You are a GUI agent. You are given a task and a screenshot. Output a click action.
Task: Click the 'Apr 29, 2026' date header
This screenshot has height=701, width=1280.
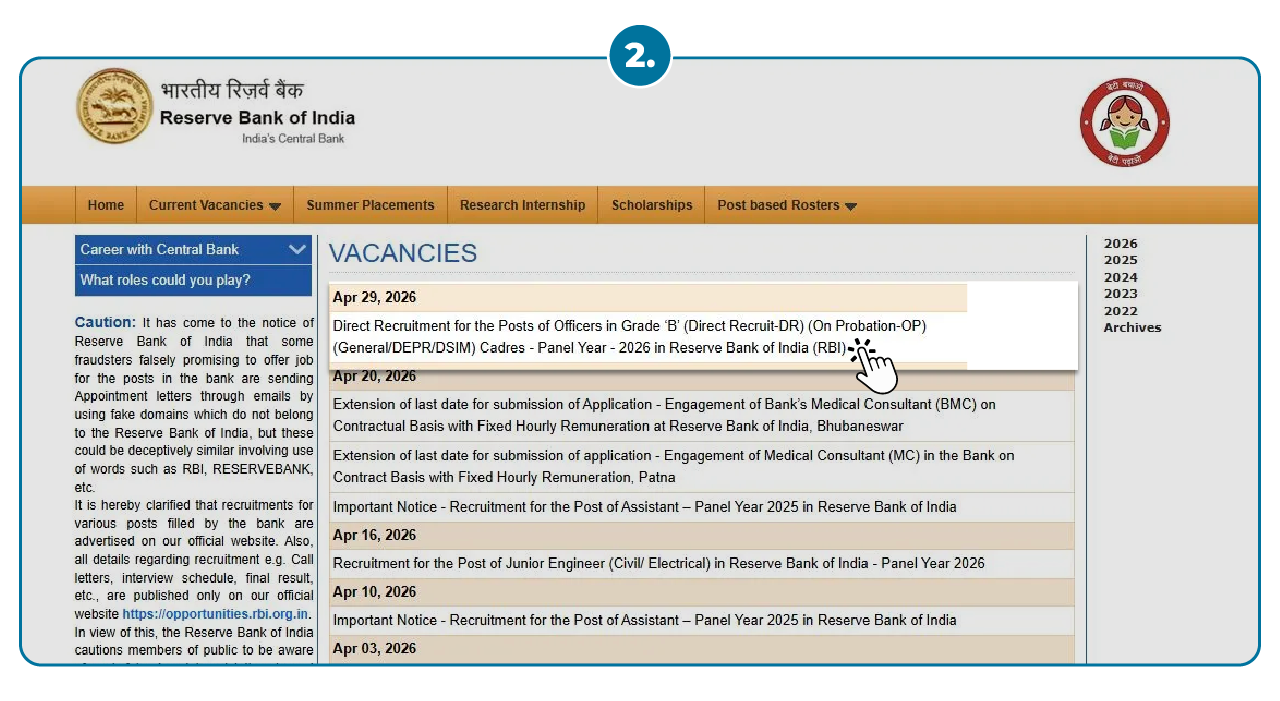click(374, 297)
